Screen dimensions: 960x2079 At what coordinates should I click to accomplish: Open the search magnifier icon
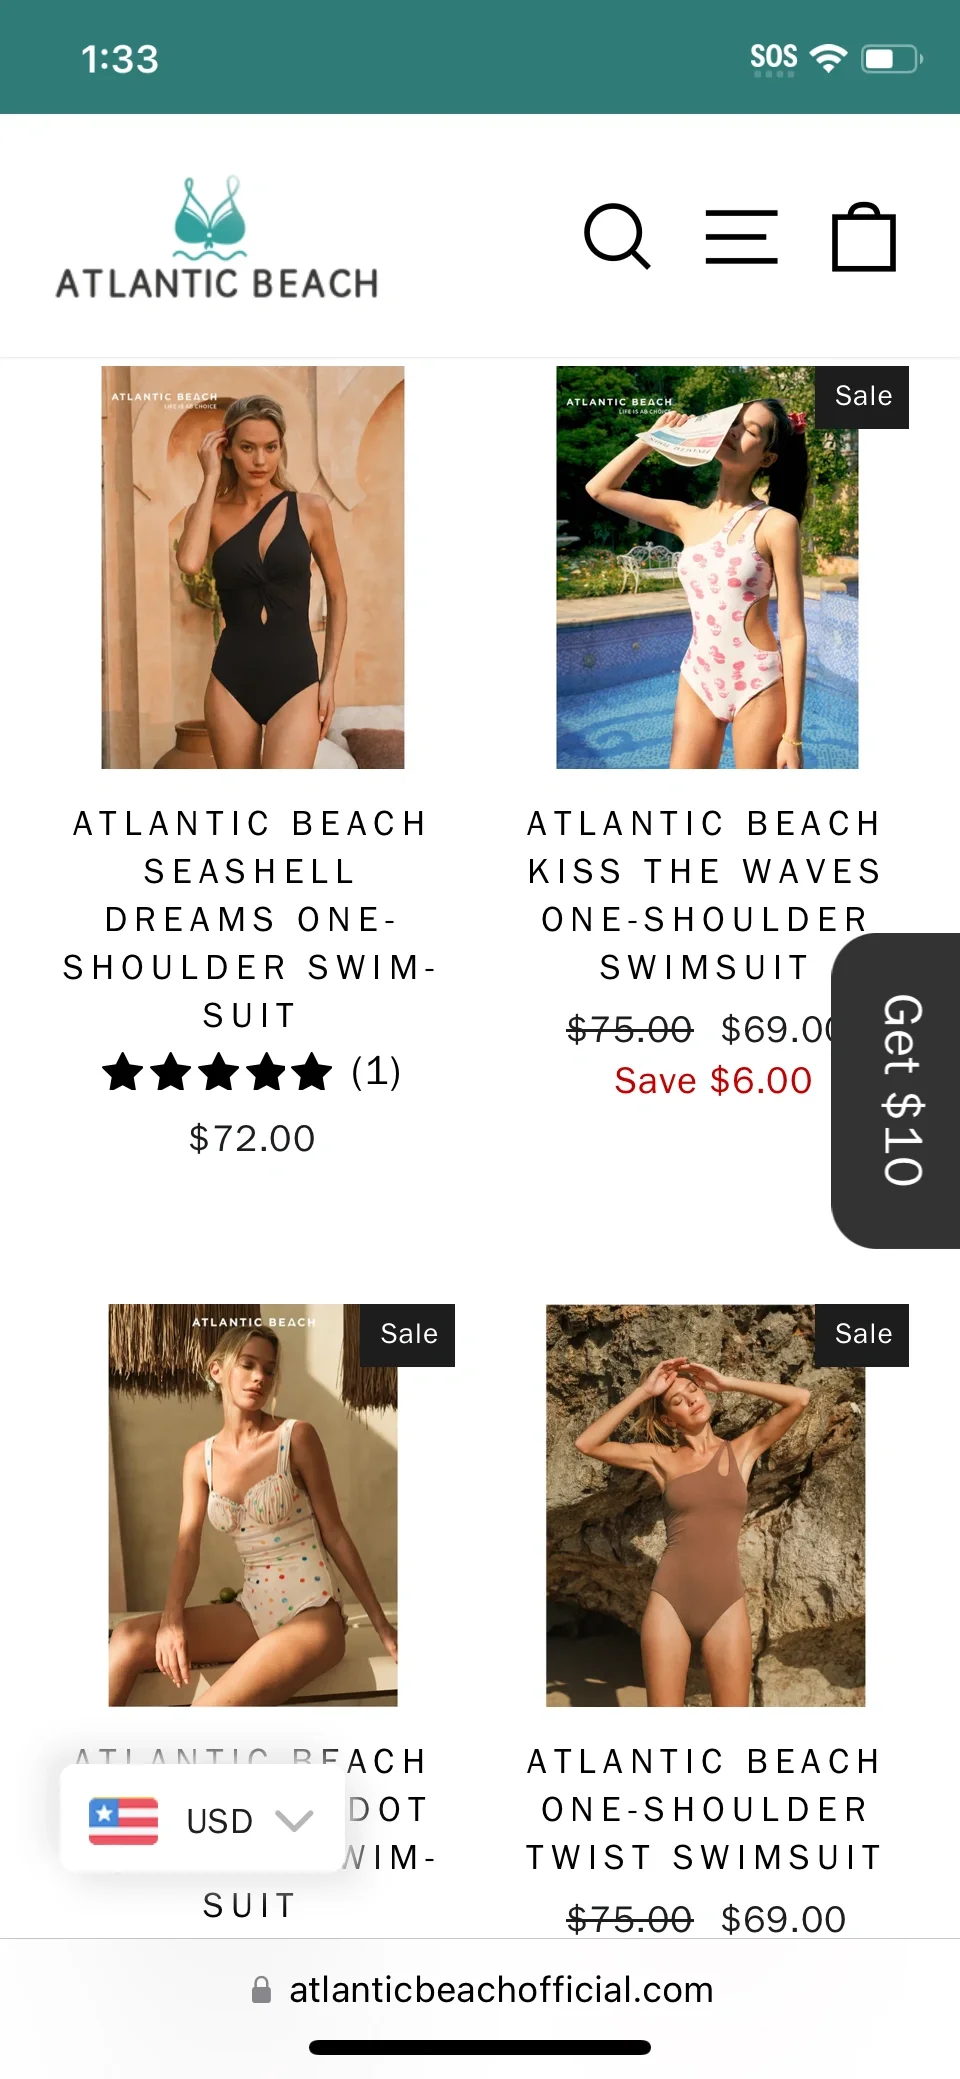(x=617, y=237)
